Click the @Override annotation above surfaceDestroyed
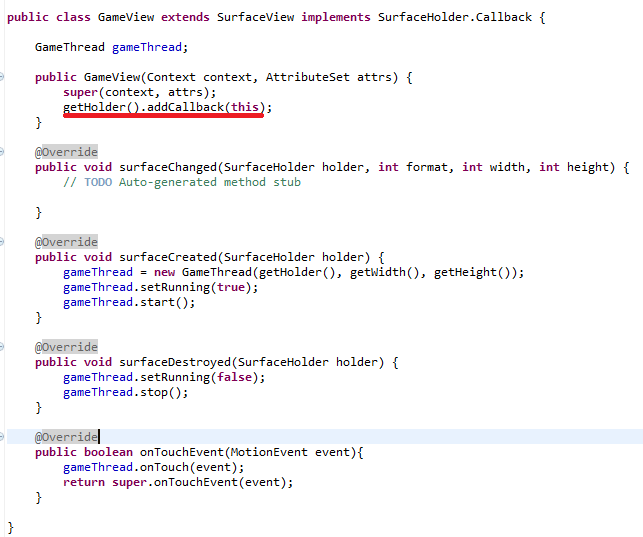The height and width of the screenshot is (537, 643). (66, 347)
